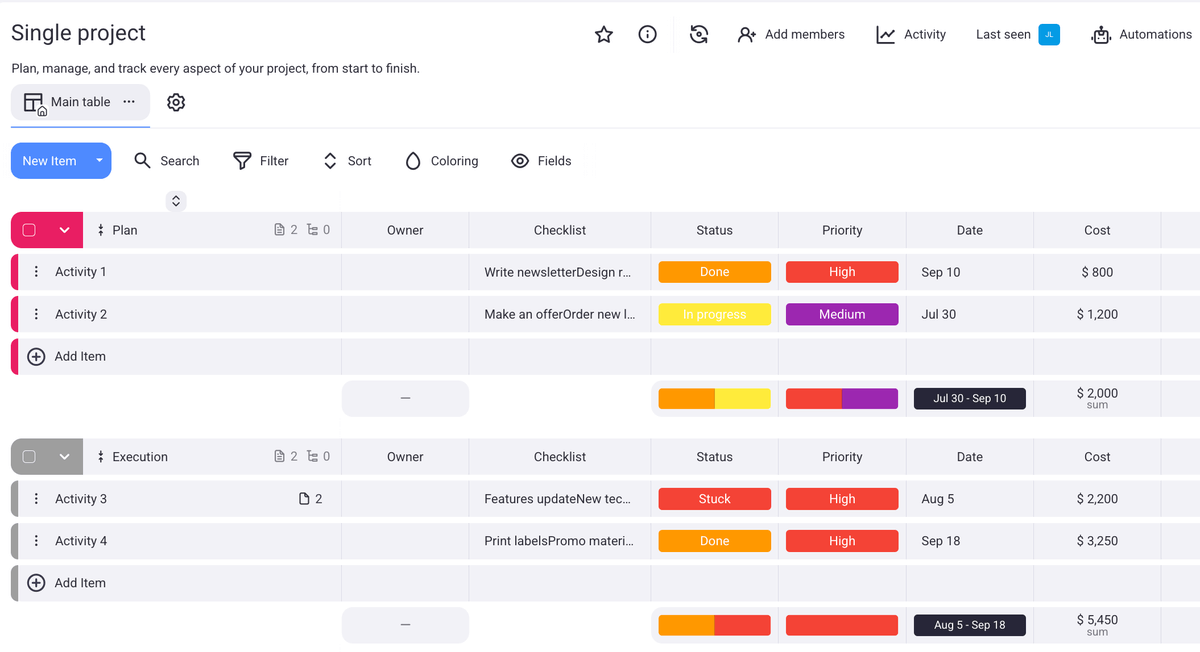Open the New Item dropdown arrow

(99, 161)
